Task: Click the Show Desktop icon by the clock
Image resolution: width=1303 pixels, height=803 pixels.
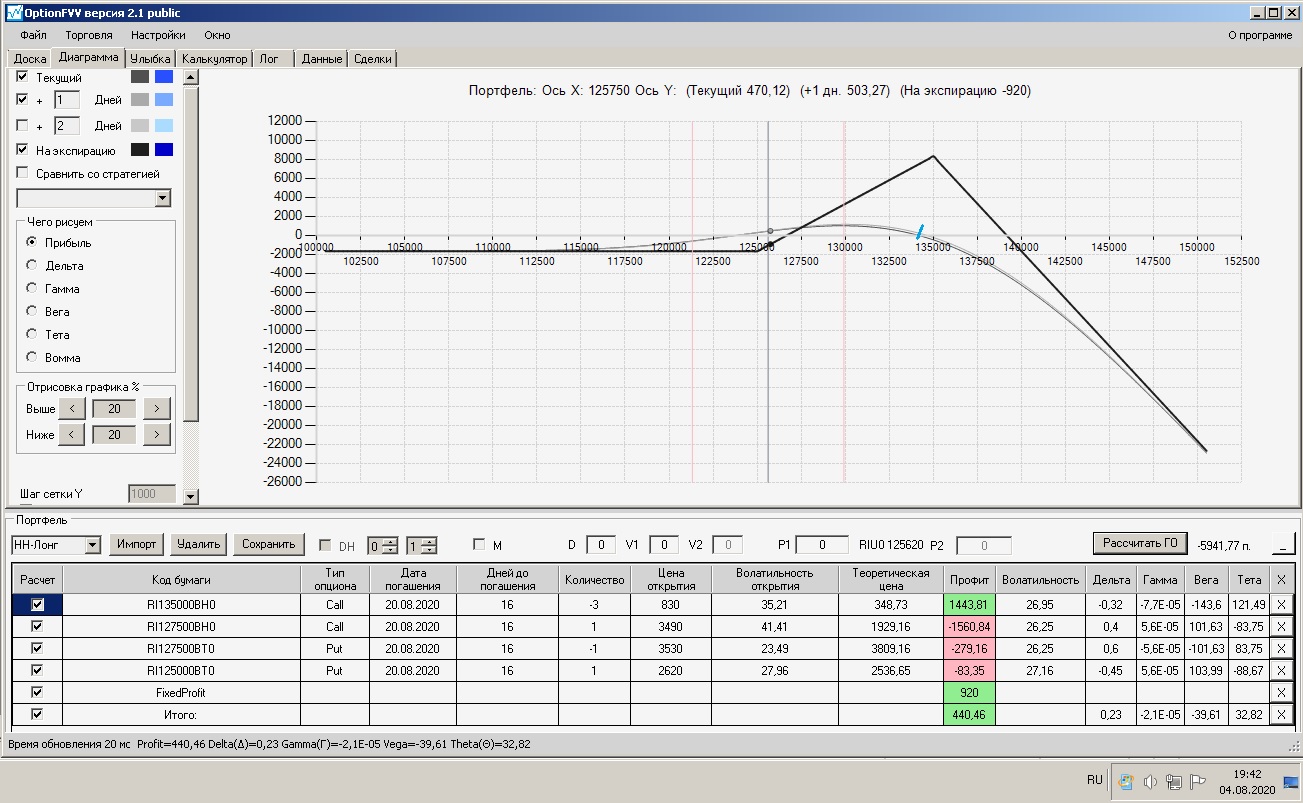Action: pyautogui.click(x=1291, y=782)
